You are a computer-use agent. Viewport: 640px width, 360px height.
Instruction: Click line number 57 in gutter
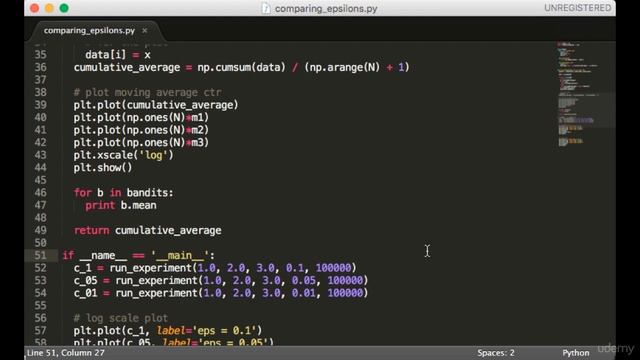point(40,331)
